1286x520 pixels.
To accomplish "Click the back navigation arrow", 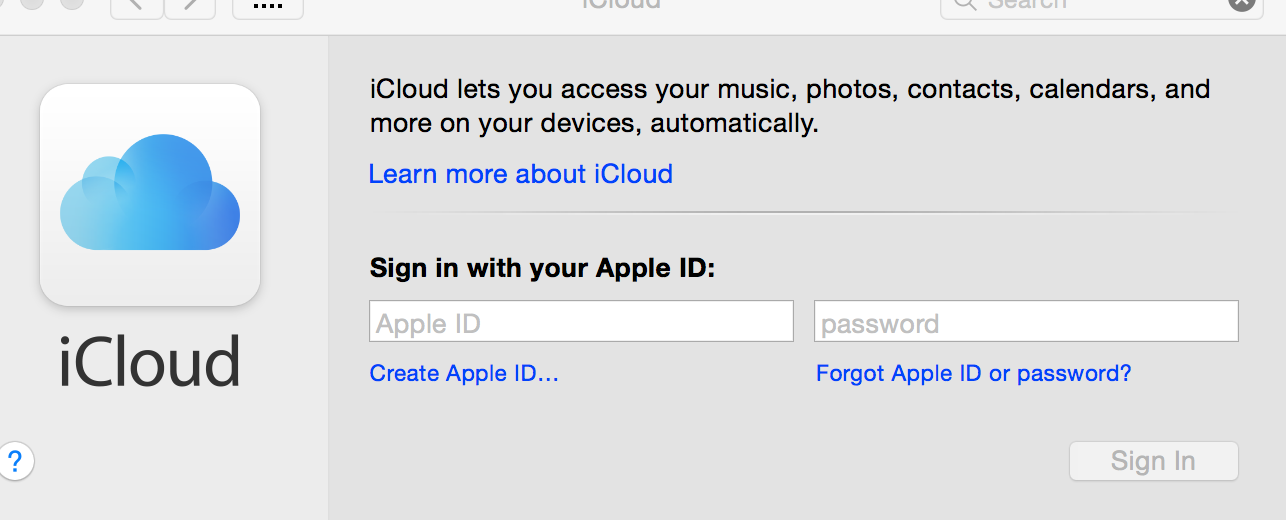I will pos(137,5).
